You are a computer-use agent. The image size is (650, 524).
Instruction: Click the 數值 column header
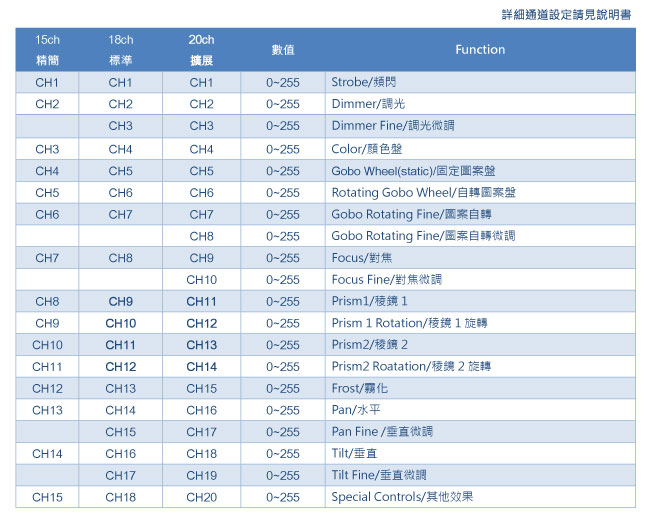pyautogui.click(x=283, y=50)
